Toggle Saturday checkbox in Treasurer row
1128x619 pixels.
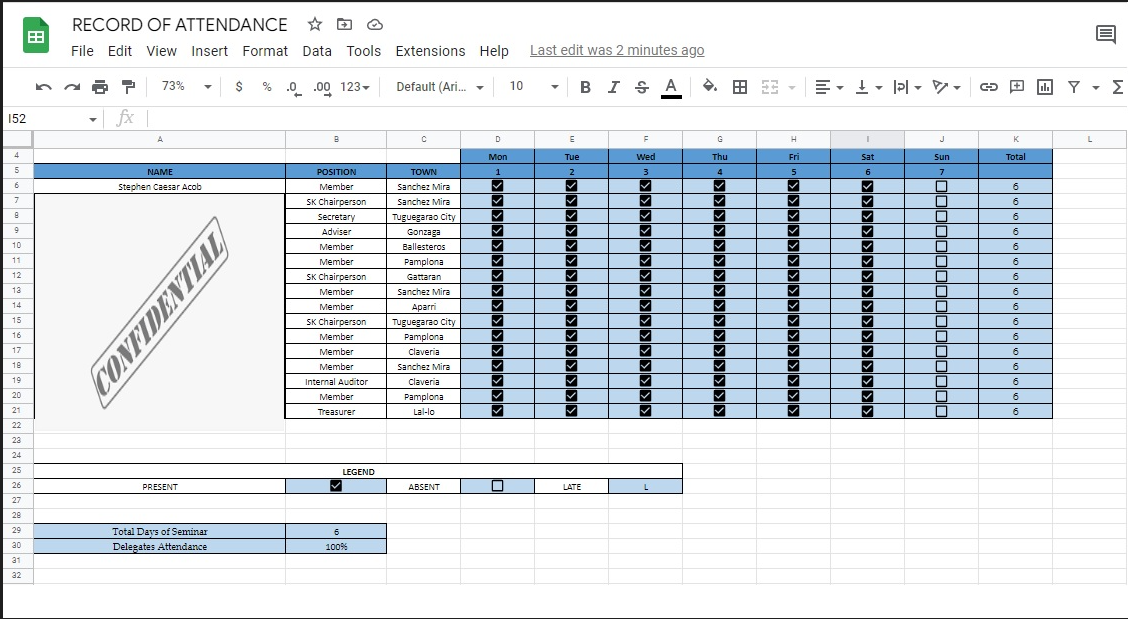point(867,411)
